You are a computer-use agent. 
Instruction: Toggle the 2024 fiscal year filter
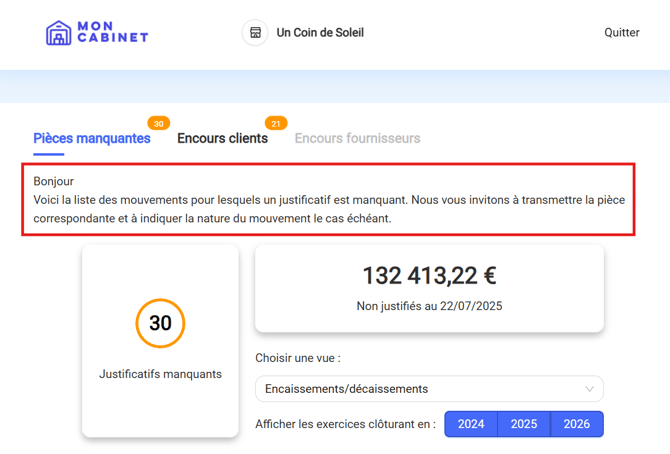(x=471, y=424)
